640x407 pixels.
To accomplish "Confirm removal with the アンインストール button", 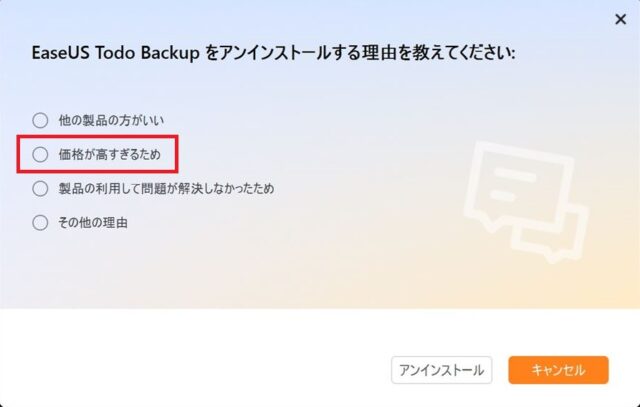I will [441, 370].
